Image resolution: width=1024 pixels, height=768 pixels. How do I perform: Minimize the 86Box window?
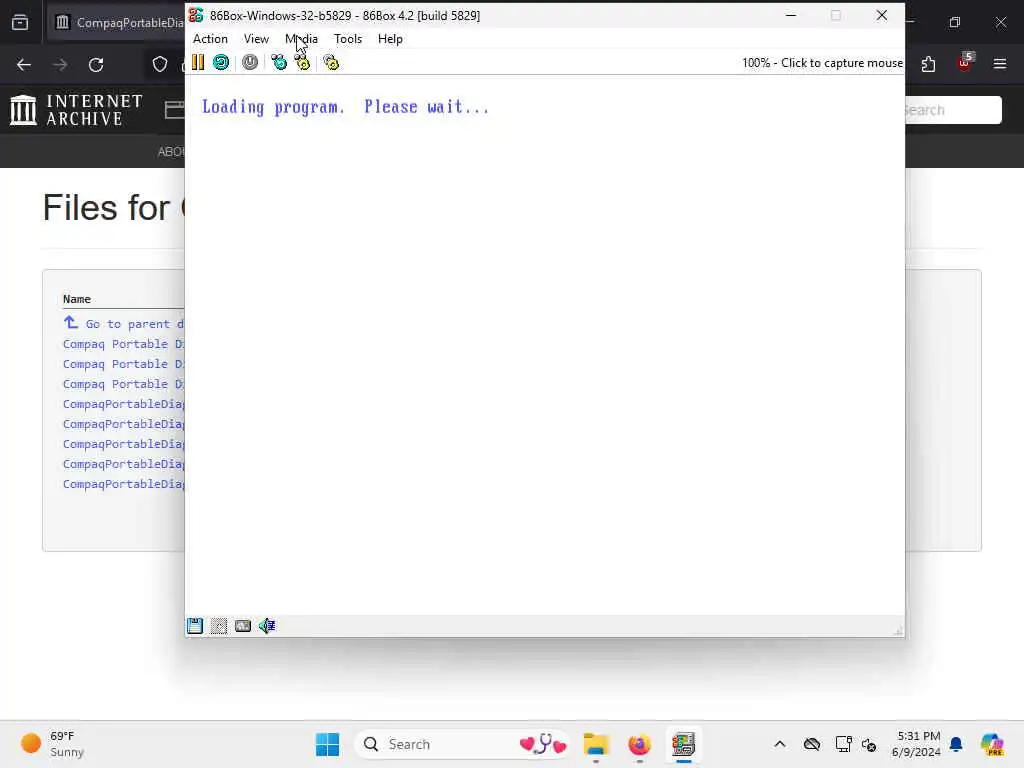(x=791, y=15)
